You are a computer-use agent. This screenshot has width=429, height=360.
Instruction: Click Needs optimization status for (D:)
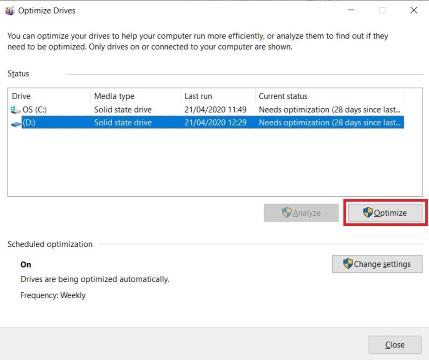coord(330,123)
